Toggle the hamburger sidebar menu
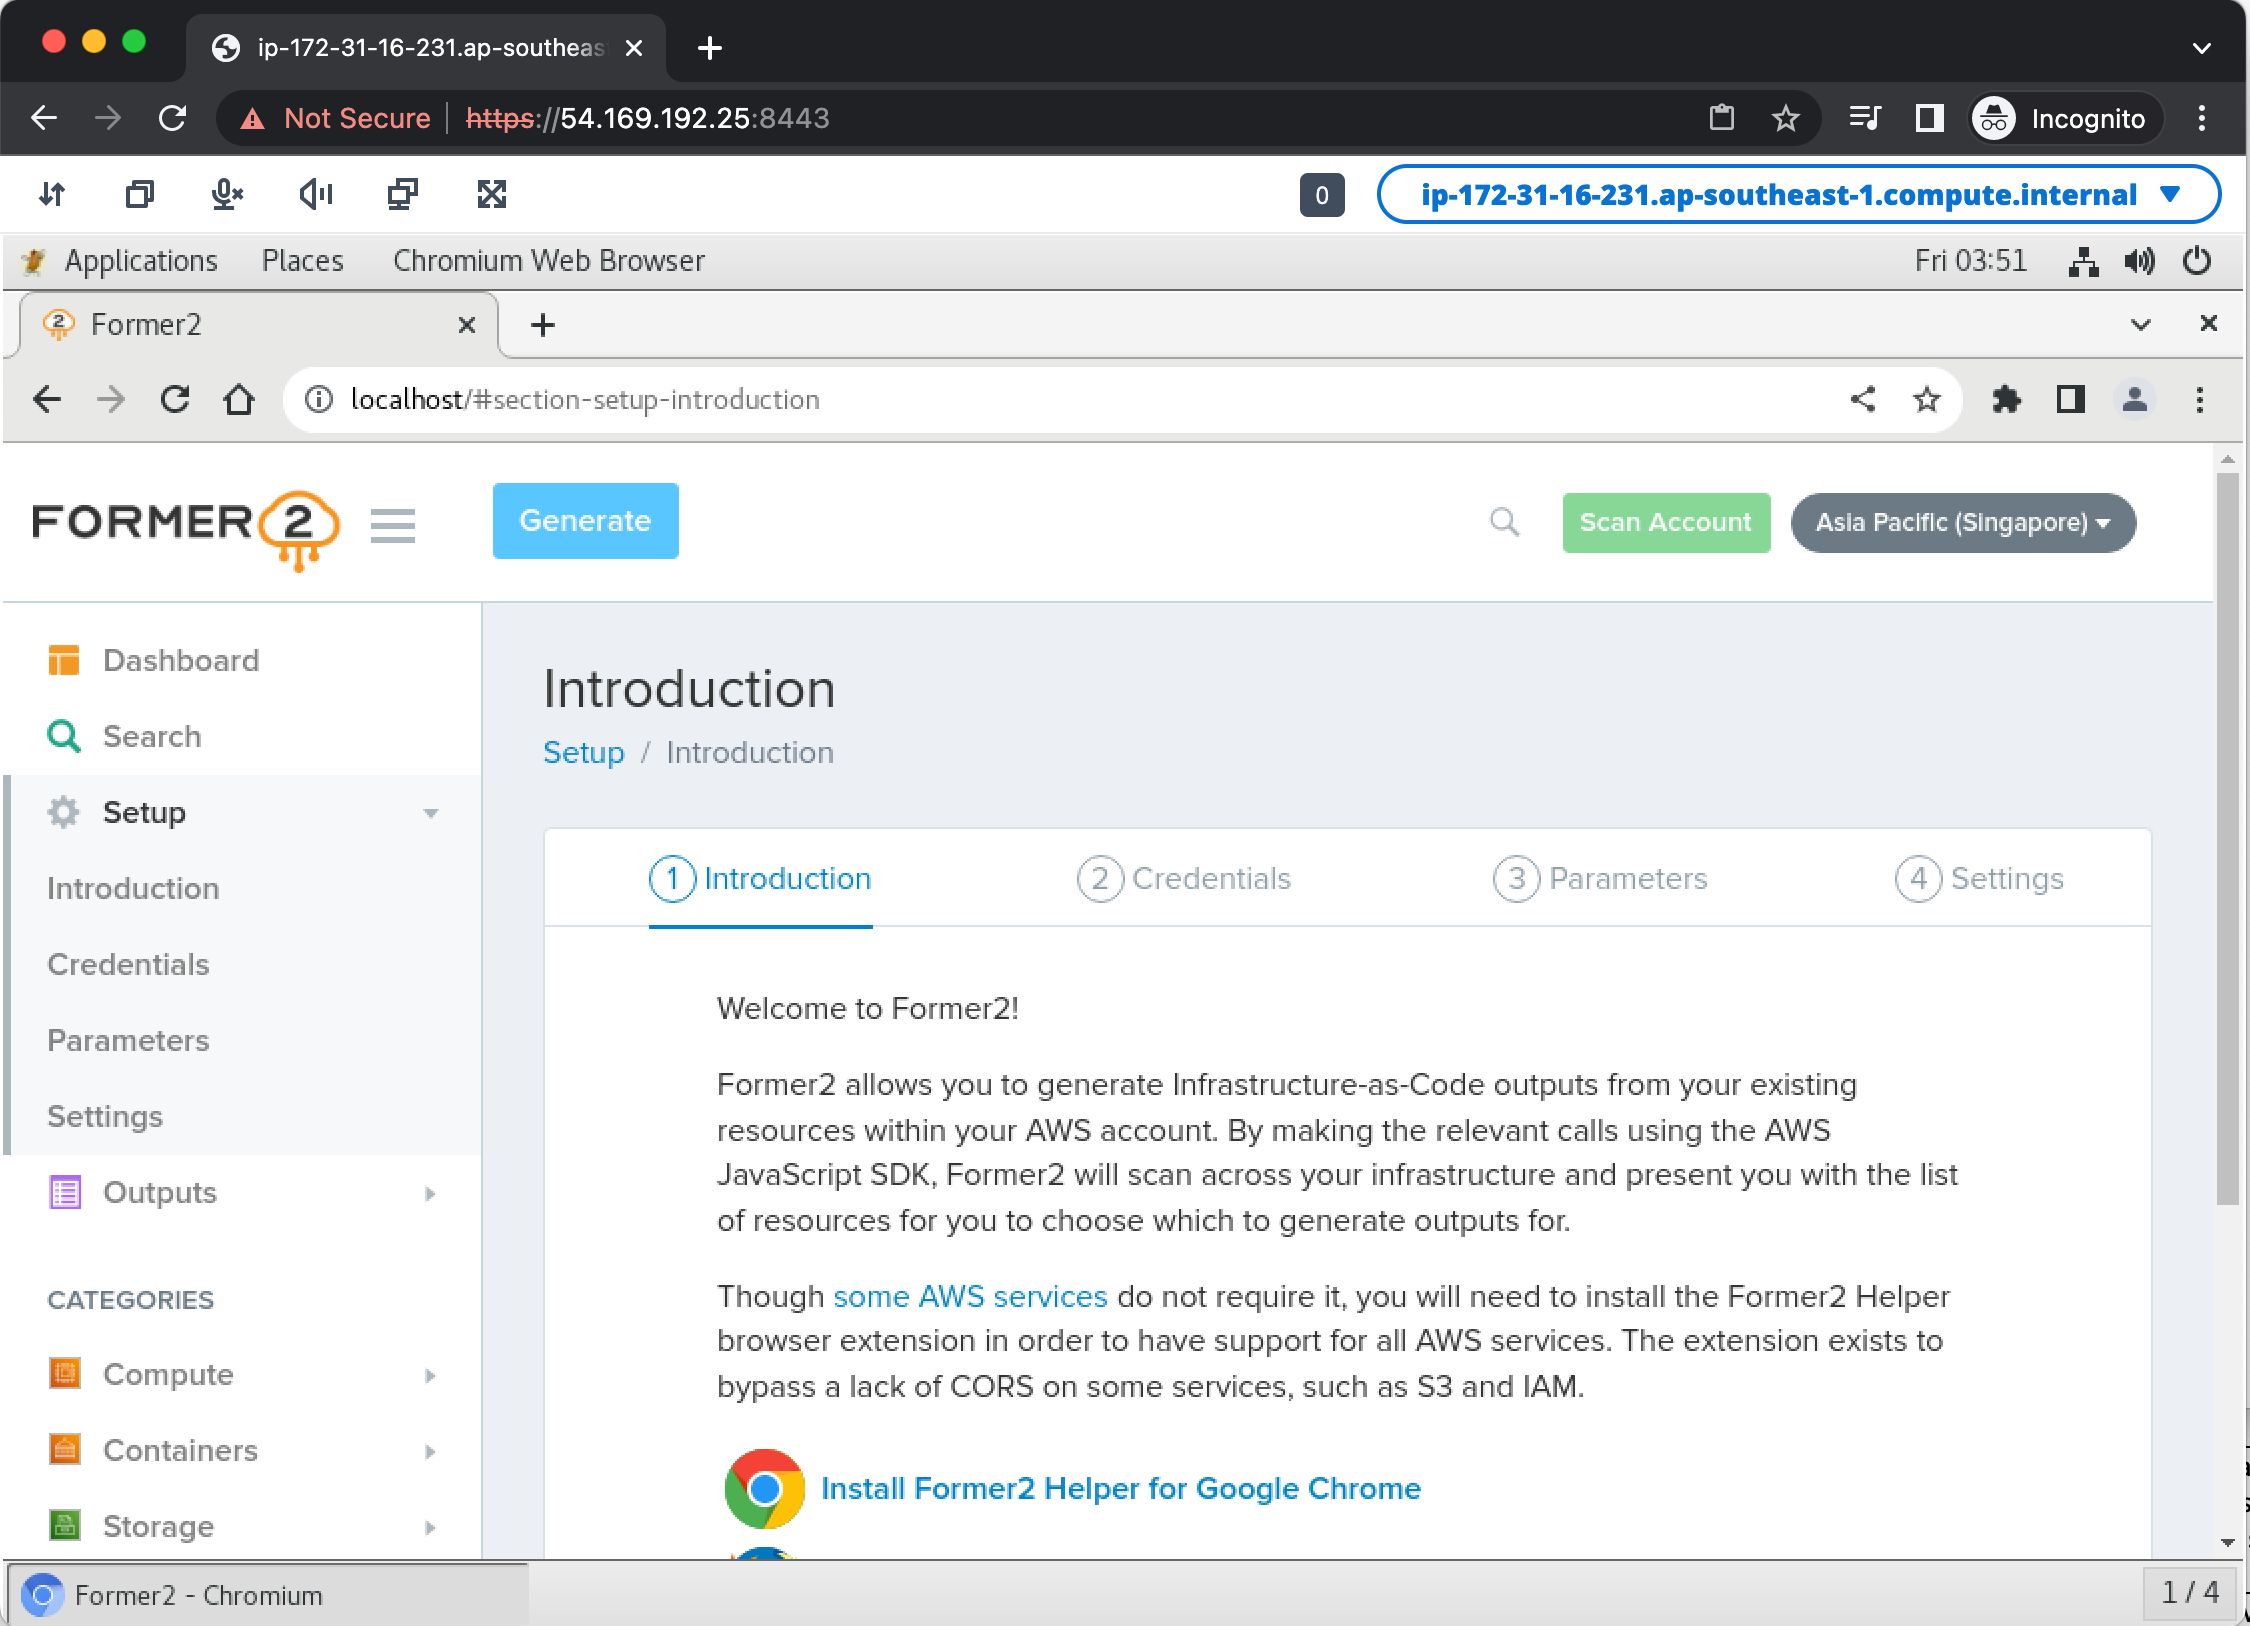Viewport: 2250px width, 1626px height. [x=393, y=526]
